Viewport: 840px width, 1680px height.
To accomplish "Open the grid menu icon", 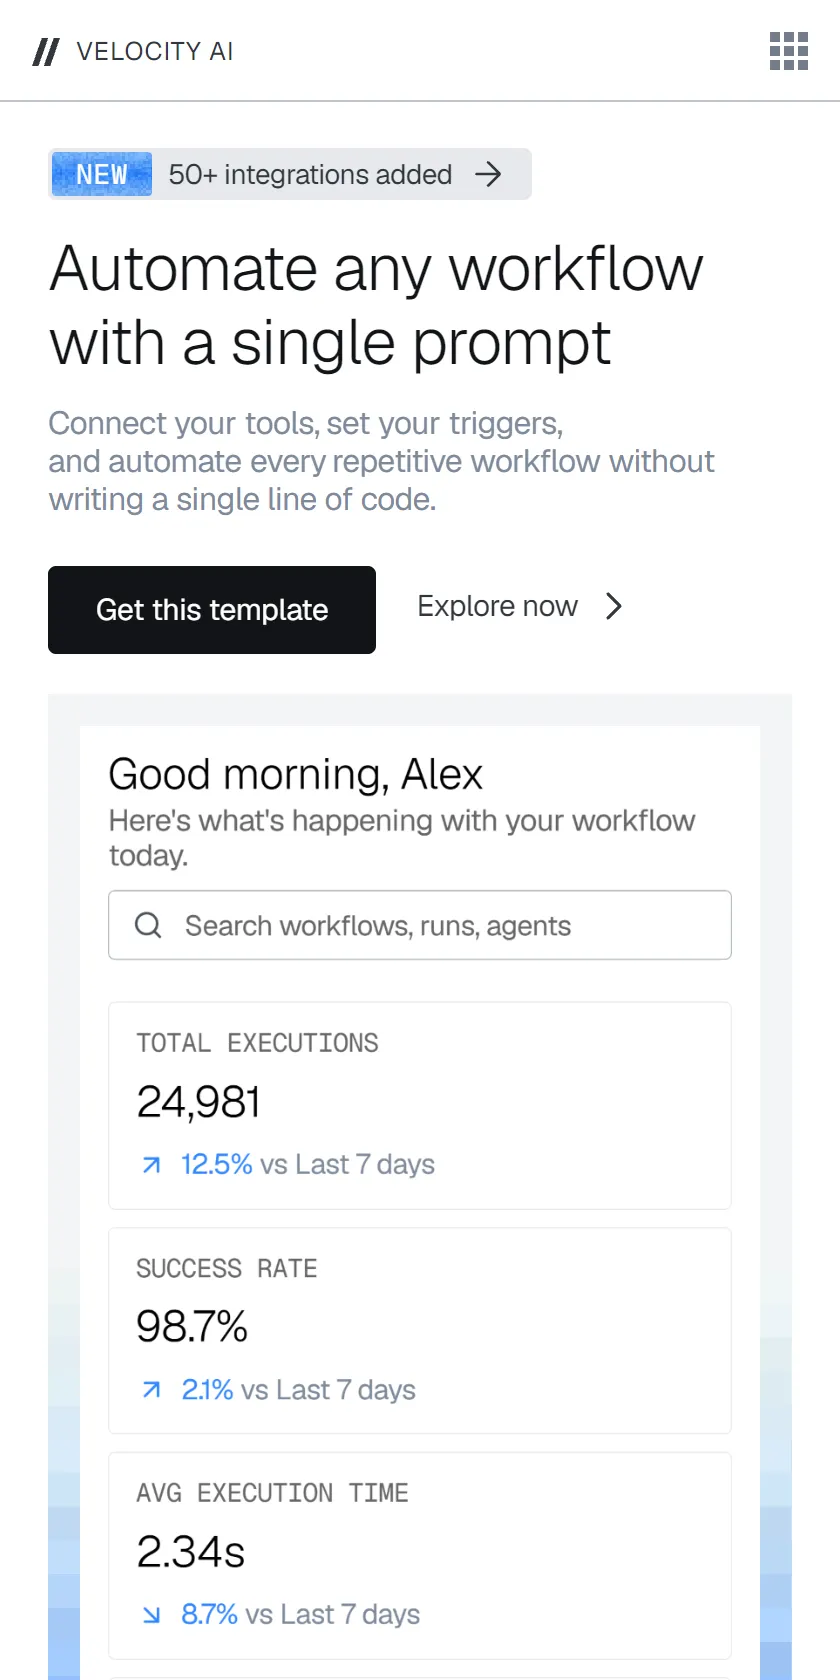I will point(788,51).
